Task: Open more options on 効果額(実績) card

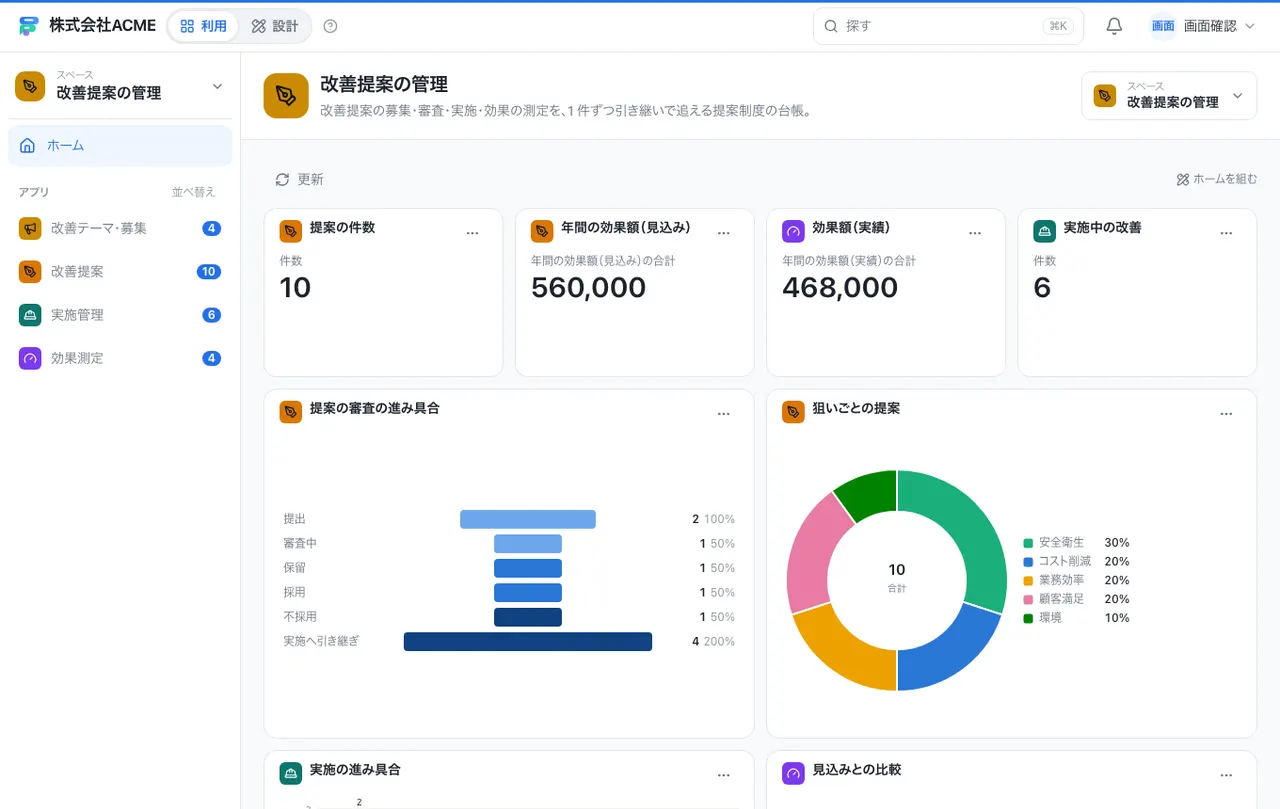Action: (x=975, y=233)
